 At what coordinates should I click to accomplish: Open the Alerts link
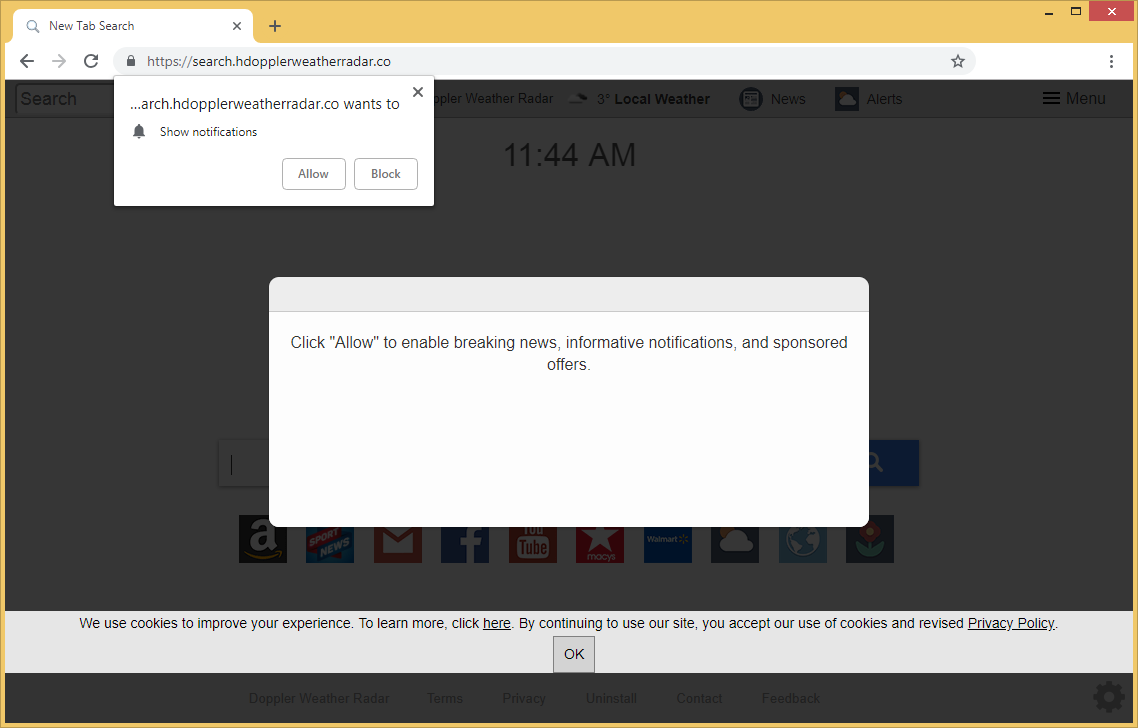click(x=884, y=99)
